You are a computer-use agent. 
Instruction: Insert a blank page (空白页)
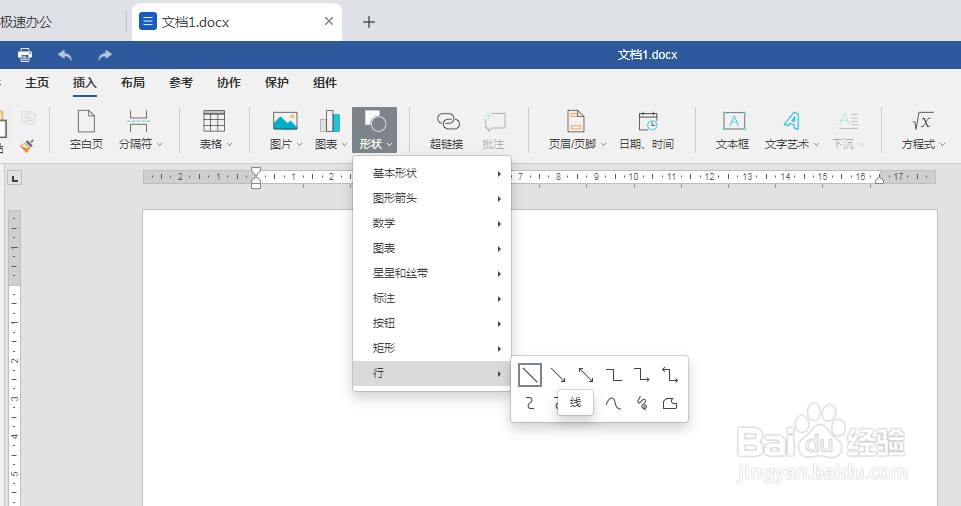pos(86,129)
